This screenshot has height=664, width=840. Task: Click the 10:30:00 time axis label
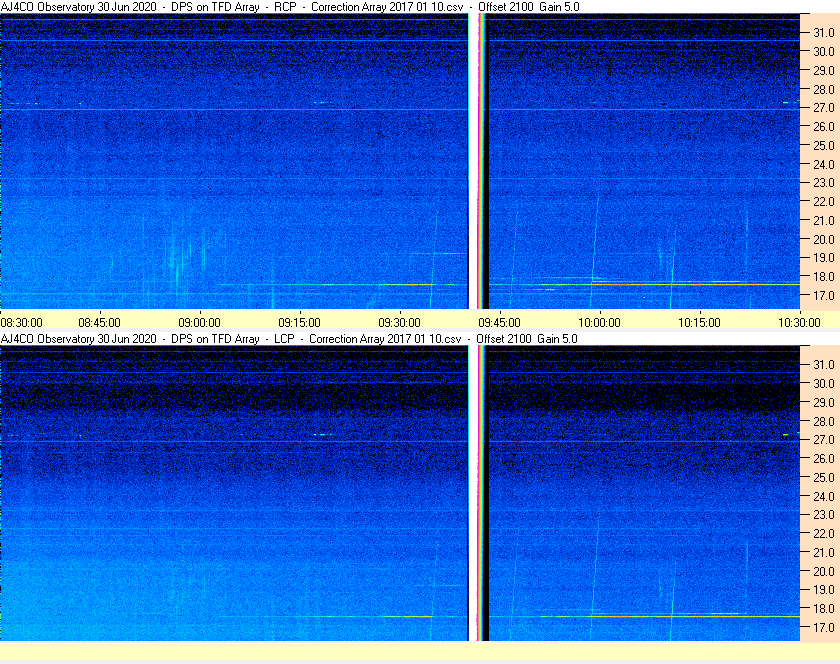(799, 323)
